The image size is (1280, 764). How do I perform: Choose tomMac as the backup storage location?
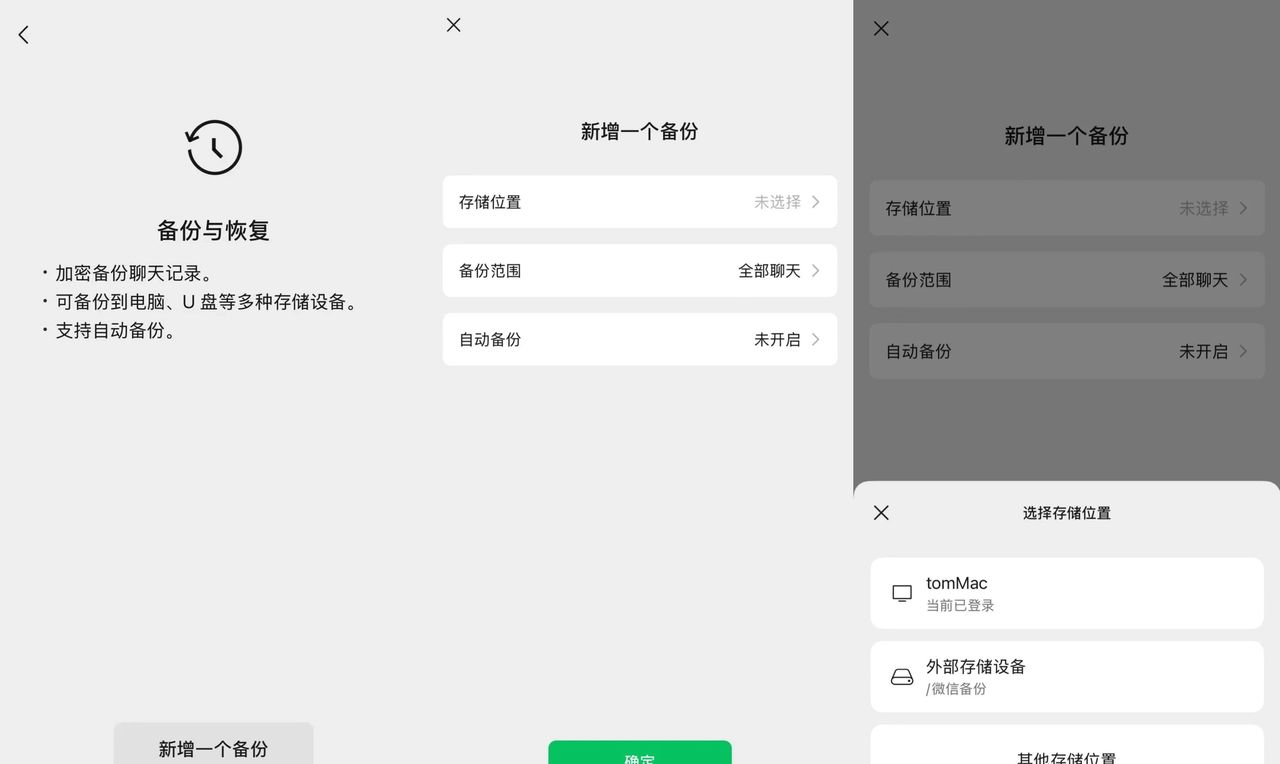(1066, 592)
